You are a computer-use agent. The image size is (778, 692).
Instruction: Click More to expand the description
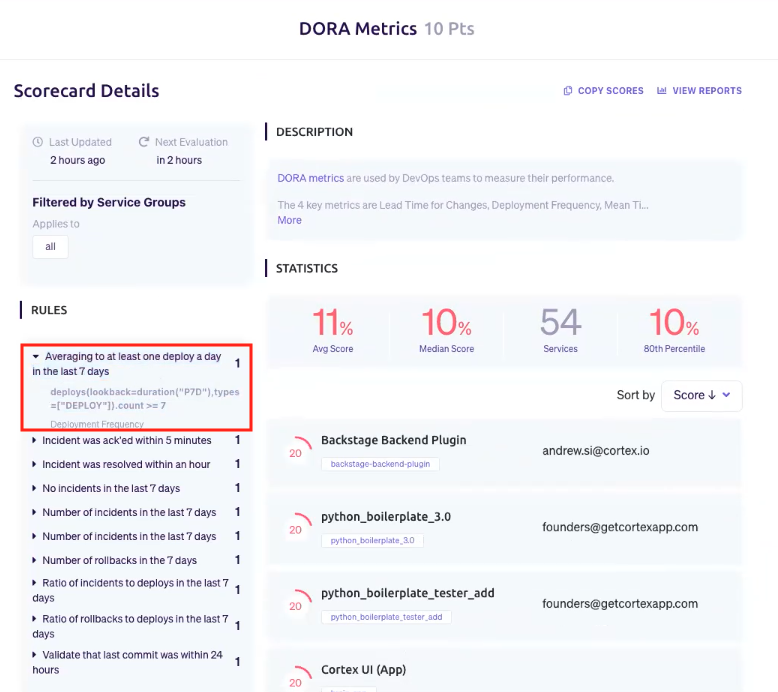[289, 220]
